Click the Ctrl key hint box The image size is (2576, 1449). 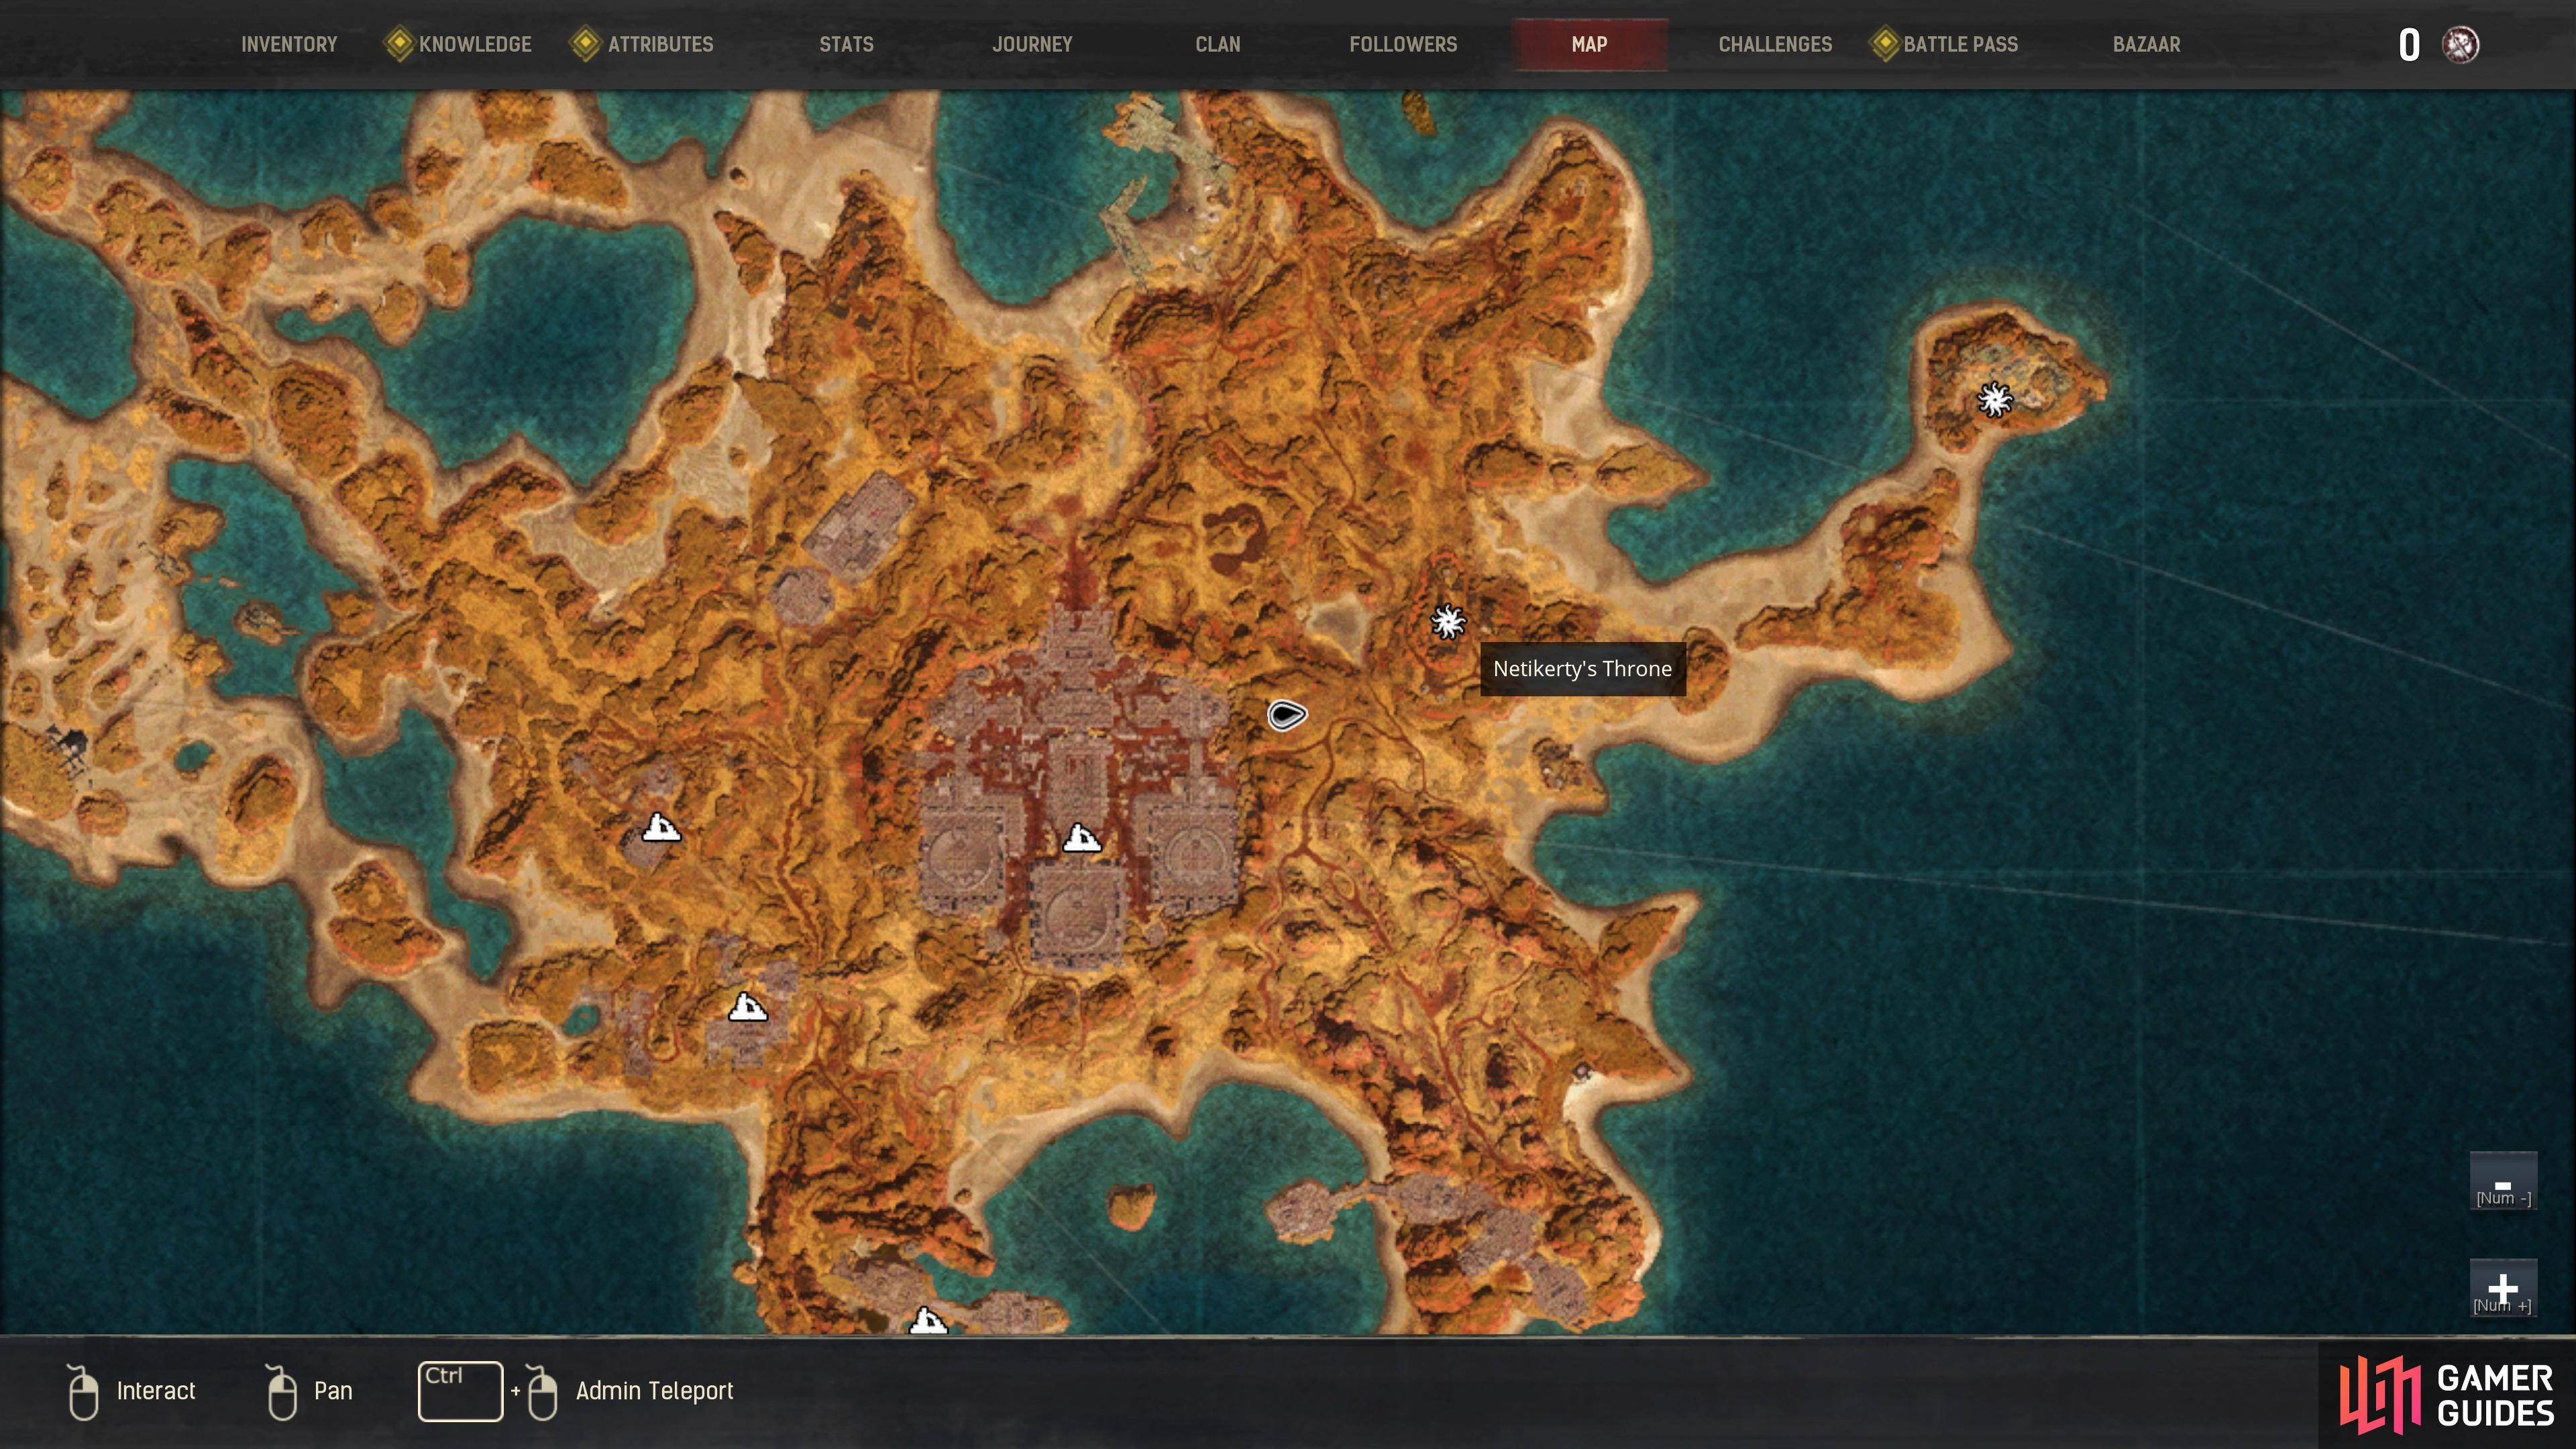pos(460,1391)
